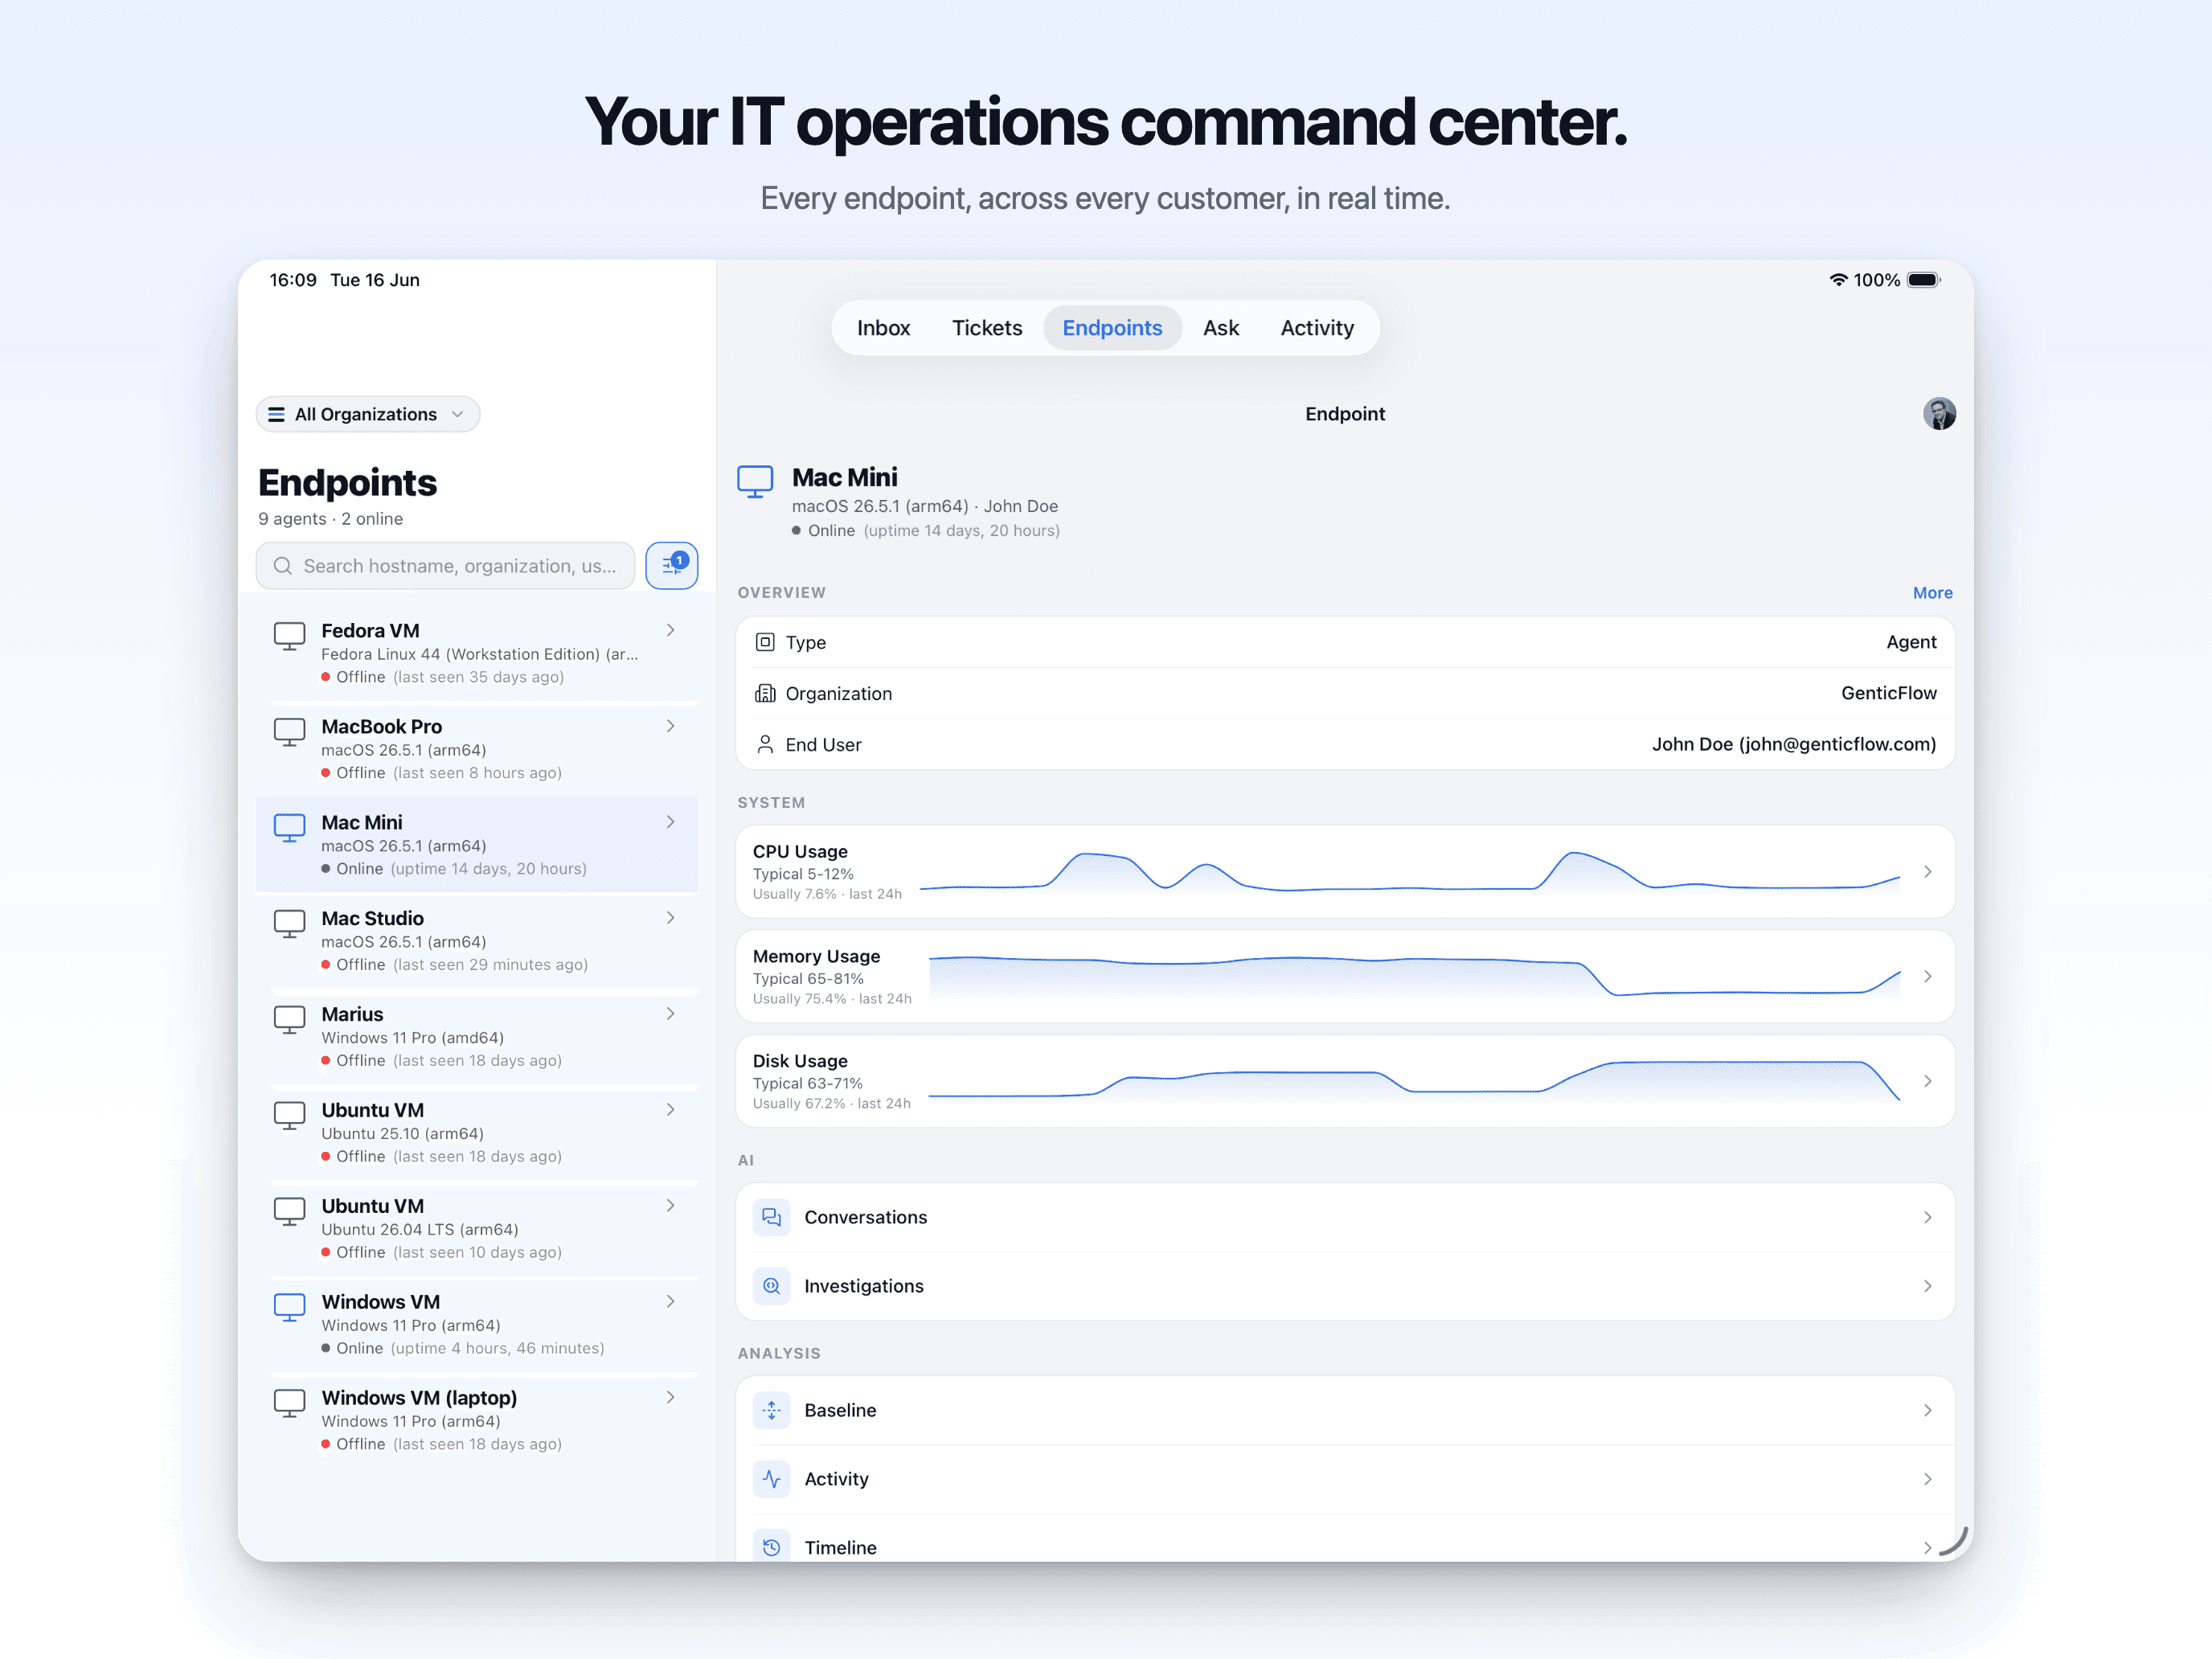Open MacBook Pro row chevron
The image size is (2212, 1659).
click(x=670, y=726)
